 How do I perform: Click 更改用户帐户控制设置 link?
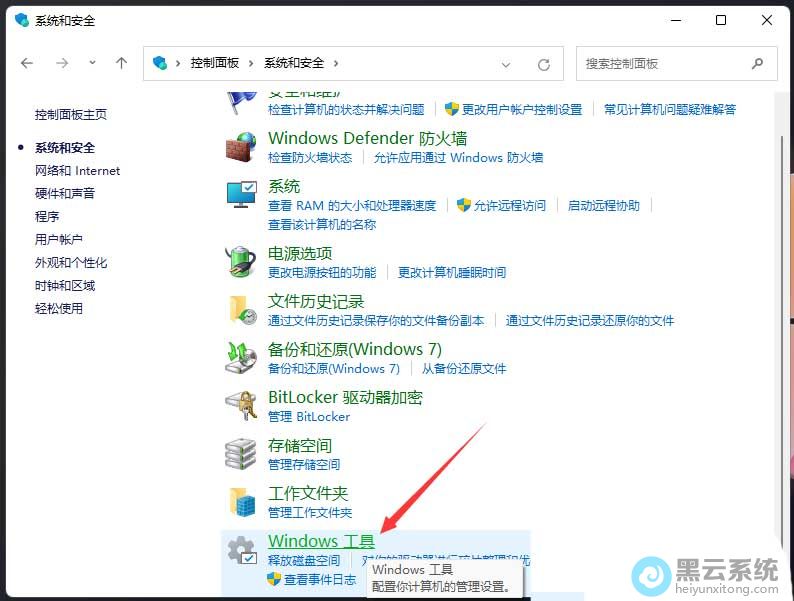coord(522,109)
